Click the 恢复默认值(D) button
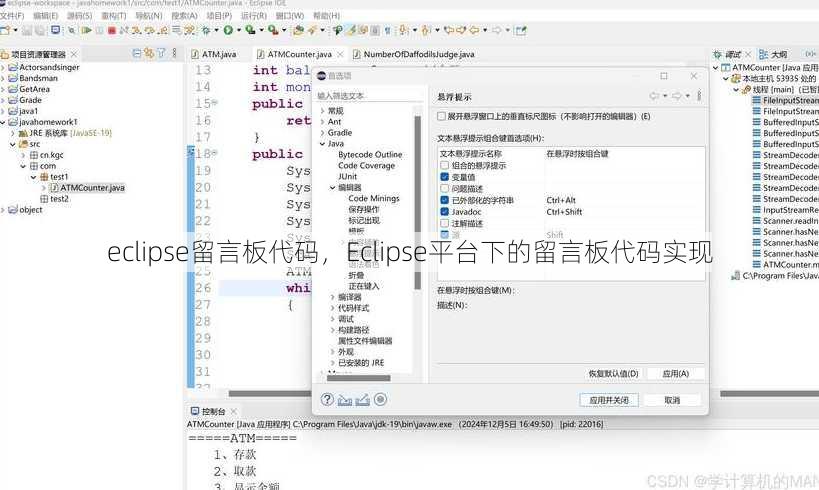 613,374
